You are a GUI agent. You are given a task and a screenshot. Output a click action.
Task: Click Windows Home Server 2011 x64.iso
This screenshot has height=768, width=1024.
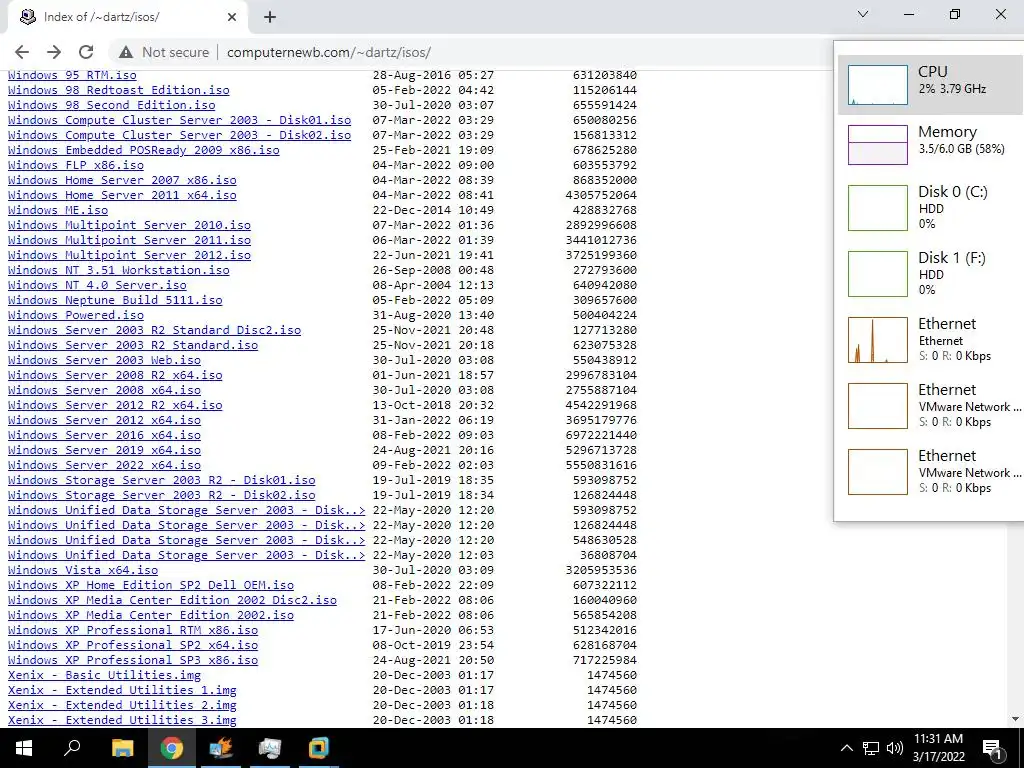[x=122, y=195]
